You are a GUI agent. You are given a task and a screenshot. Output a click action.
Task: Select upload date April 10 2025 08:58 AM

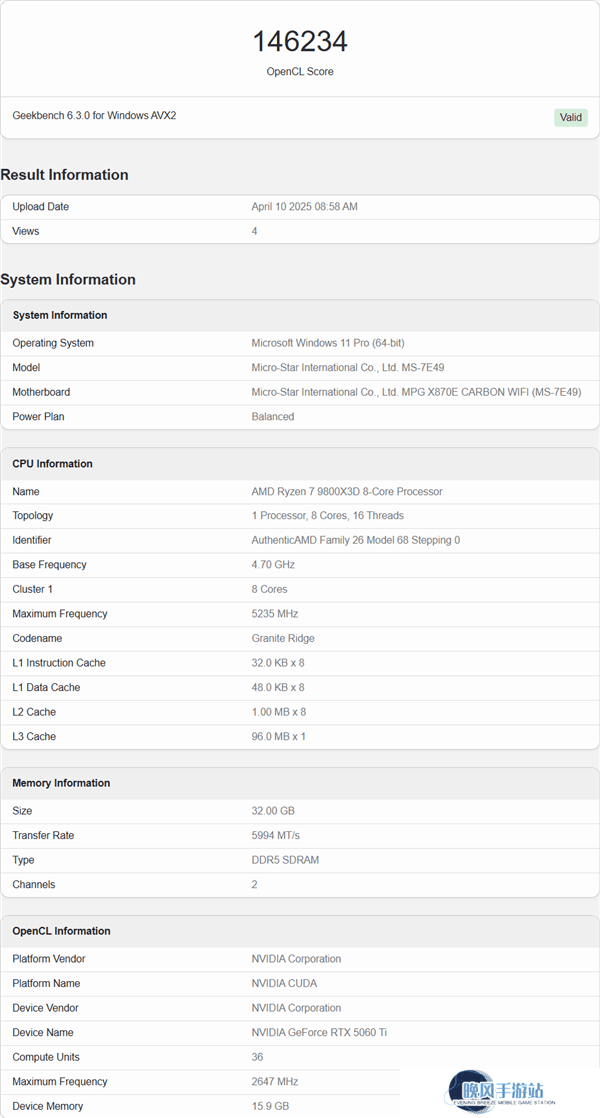pyautogui.click(x=304, y=207)
